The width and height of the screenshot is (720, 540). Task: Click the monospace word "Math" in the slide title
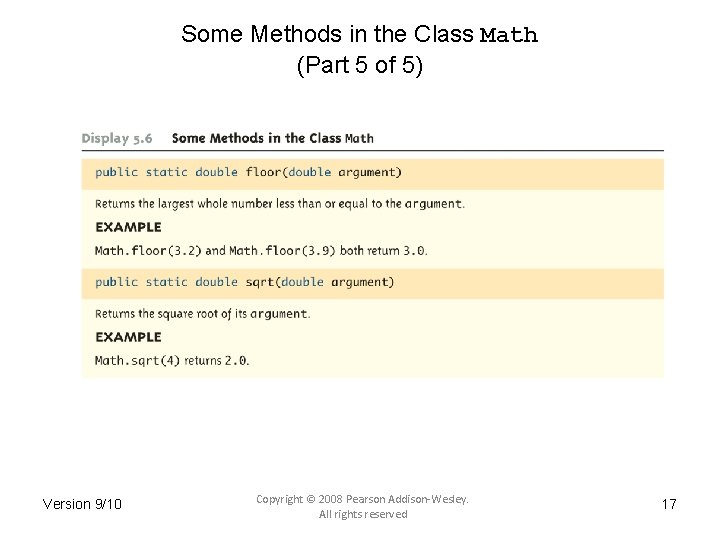pos(509,36)
